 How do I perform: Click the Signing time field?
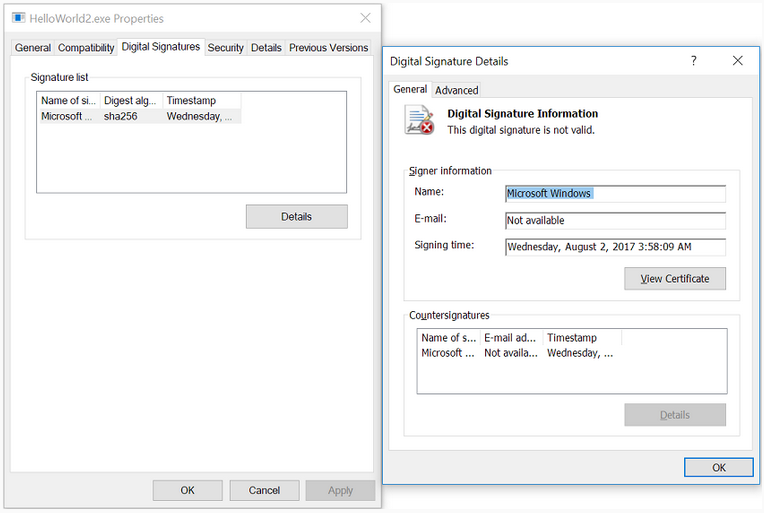pyautogui.click(x=615, y=247)
